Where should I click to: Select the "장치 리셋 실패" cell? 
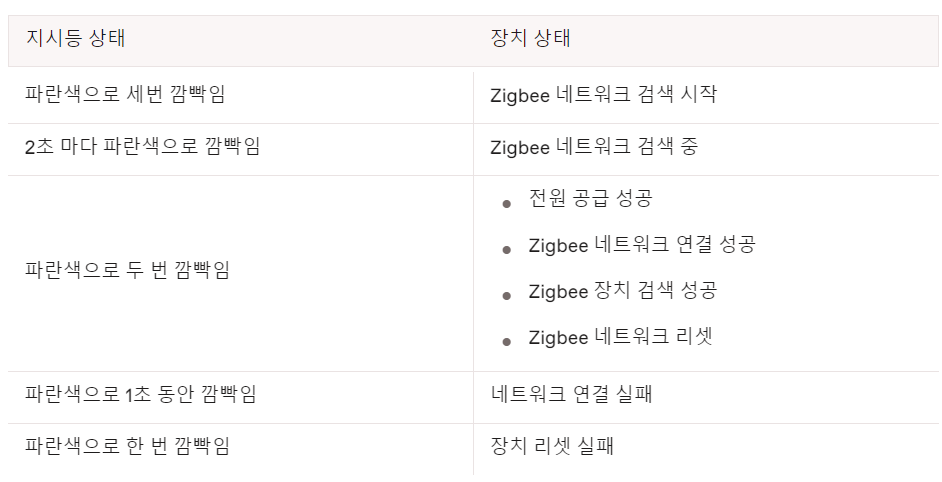pyautogui.click(x=552, y=446)
